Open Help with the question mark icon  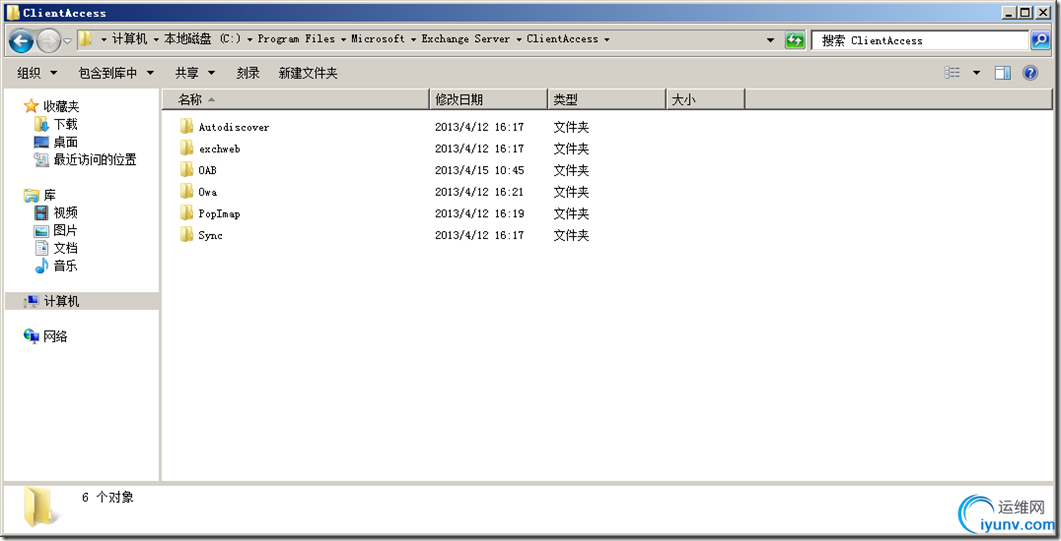1031,72
